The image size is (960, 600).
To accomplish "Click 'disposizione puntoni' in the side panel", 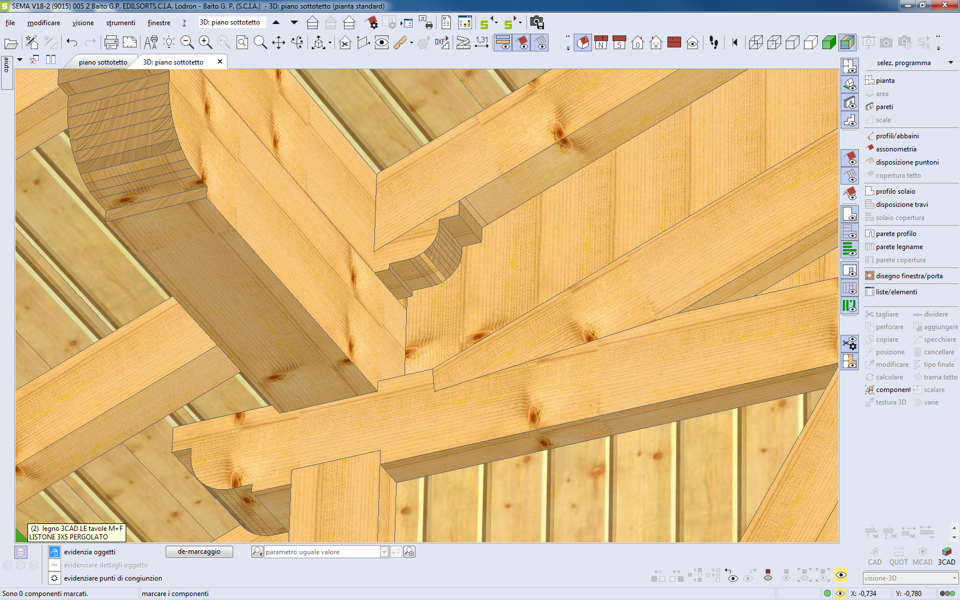I will (907, 162).
